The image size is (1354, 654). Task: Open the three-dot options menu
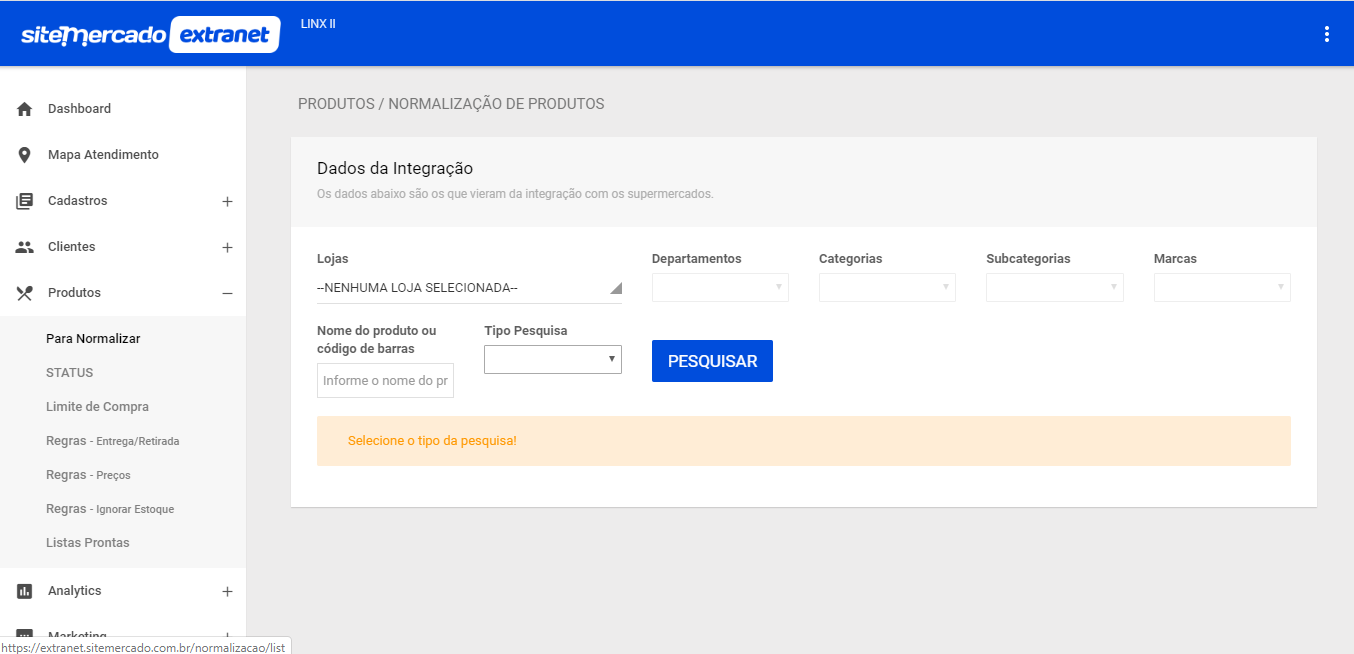pos(1327,34)
